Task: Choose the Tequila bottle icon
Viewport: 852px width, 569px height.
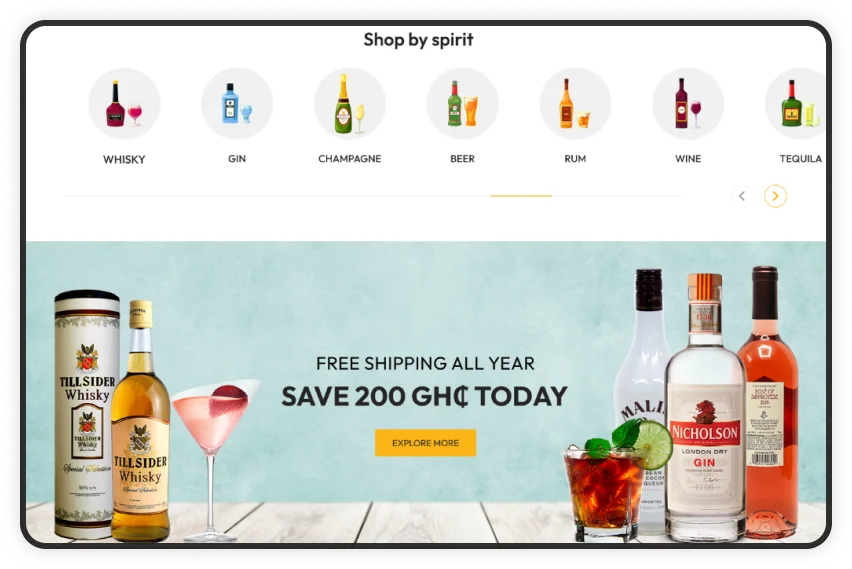Action: (796, 103)
